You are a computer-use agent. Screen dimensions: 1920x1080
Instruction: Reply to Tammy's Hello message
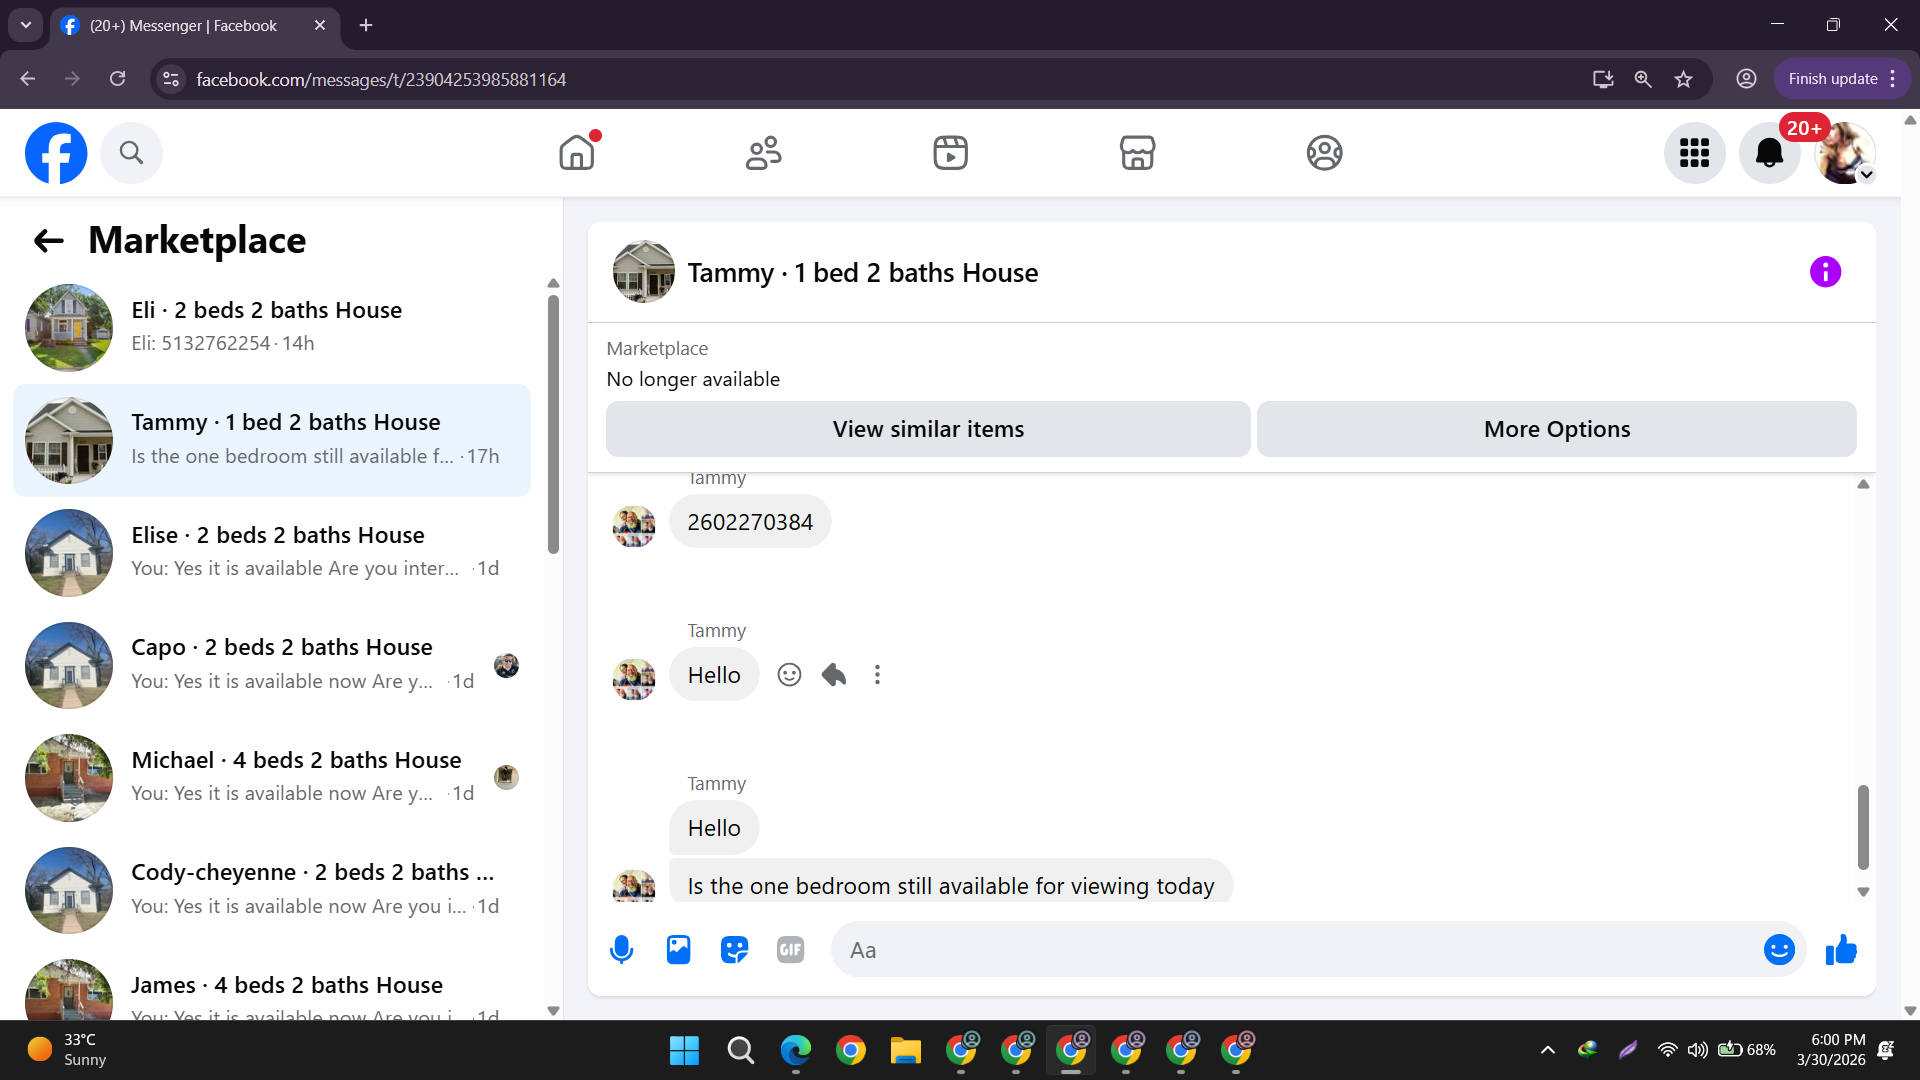pyautogui.click(x=833, y=675)
